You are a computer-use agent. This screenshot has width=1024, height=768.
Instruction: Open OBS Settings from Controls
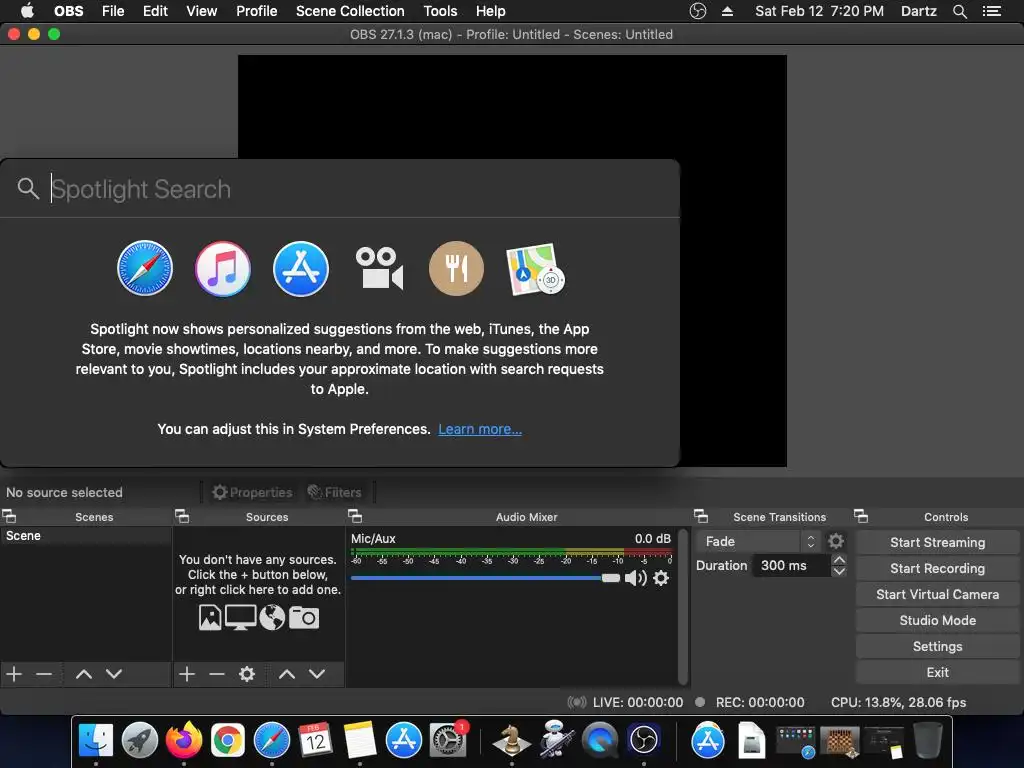[937, 647]
